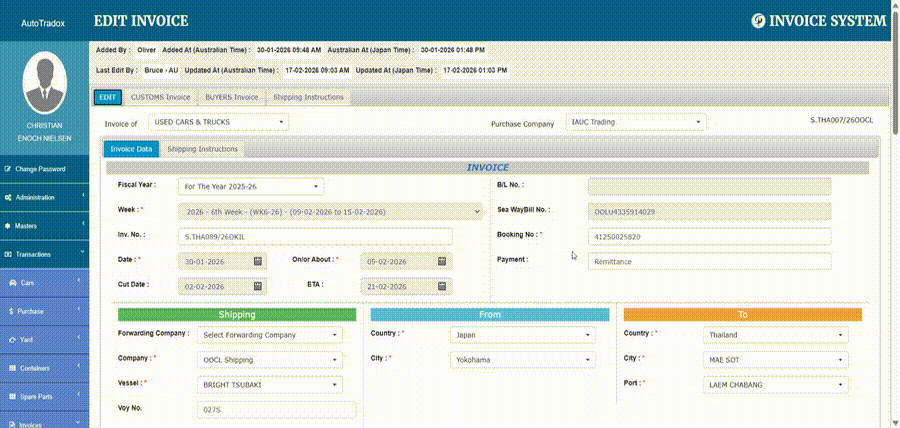This screenshot has width=900, height=428.
Task: Expand the Yard submenu chevron
Action: (78, 337)
